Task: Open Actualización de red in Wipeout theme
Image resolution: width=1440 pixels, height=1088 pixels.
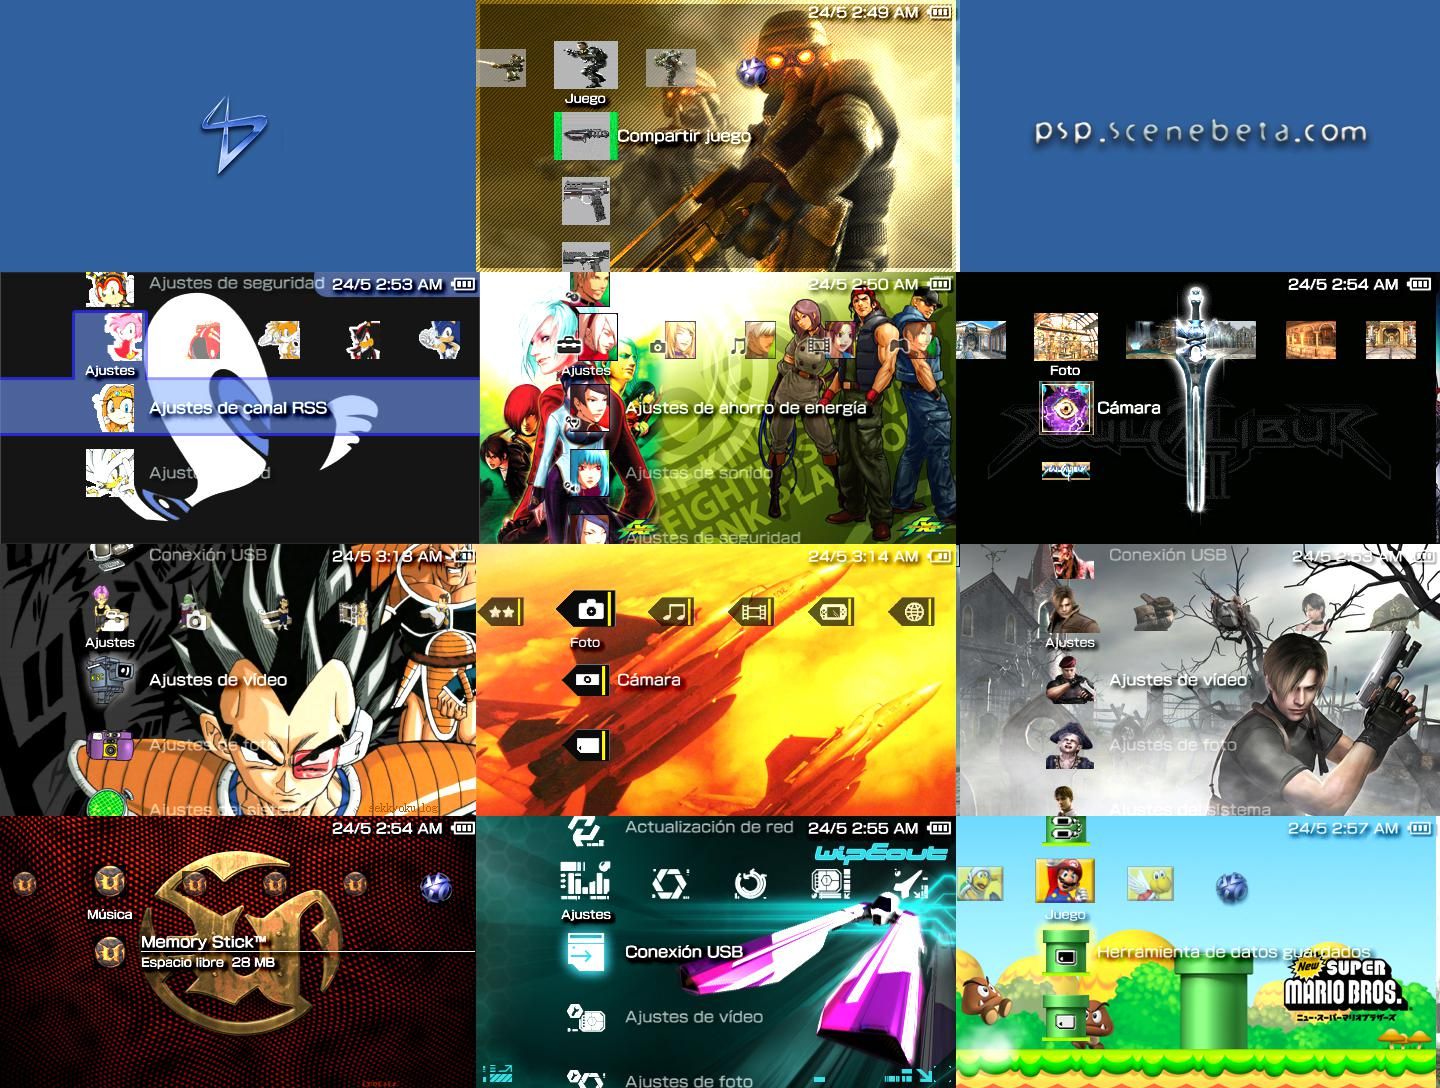Action: click(709, 827)
